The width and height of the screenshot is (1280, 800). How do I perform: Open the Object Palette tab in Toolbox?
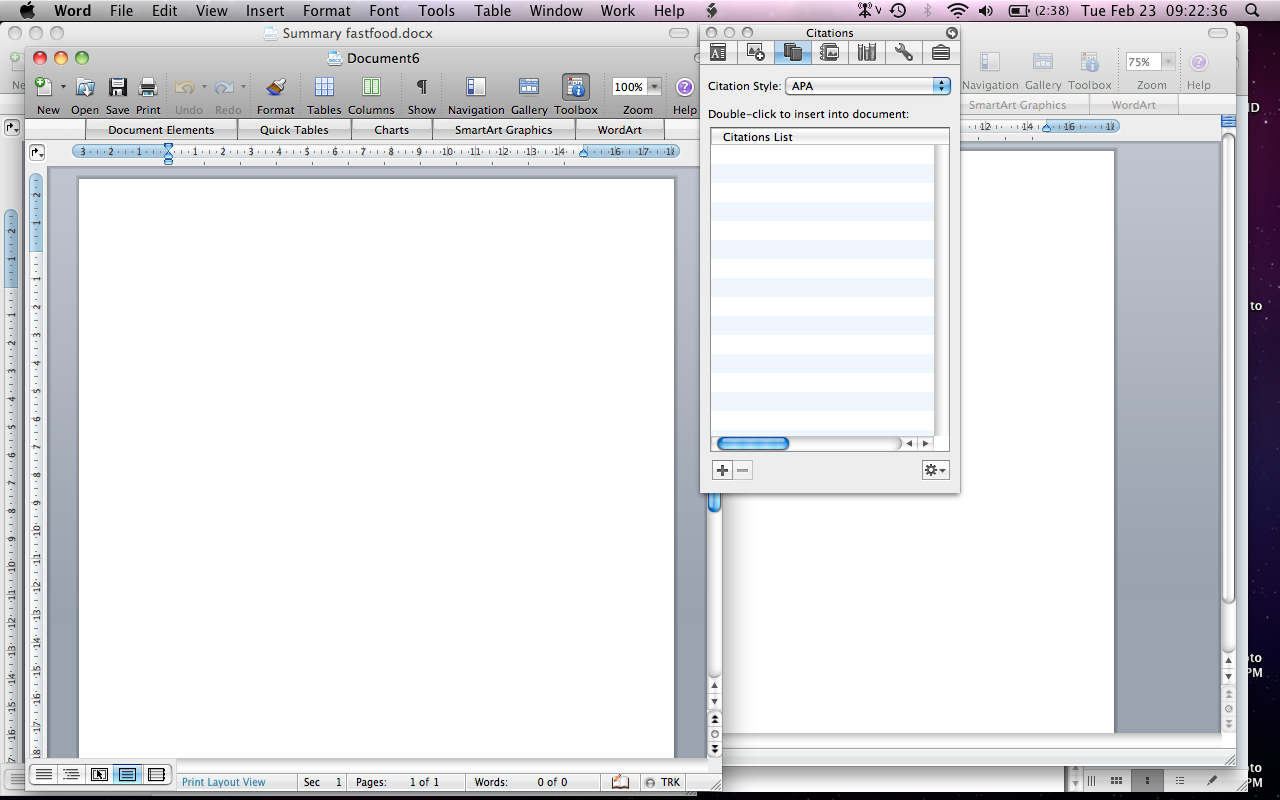(x=755, y=52)
